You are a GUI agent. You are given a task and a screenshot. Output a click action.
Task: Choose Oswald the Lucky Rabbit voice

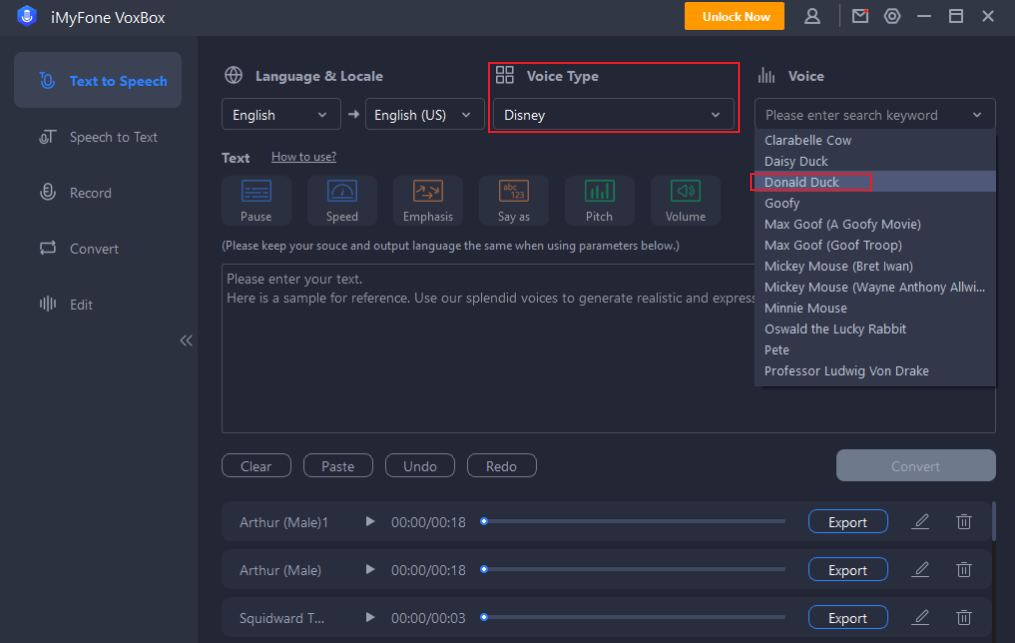click(875, 329)
